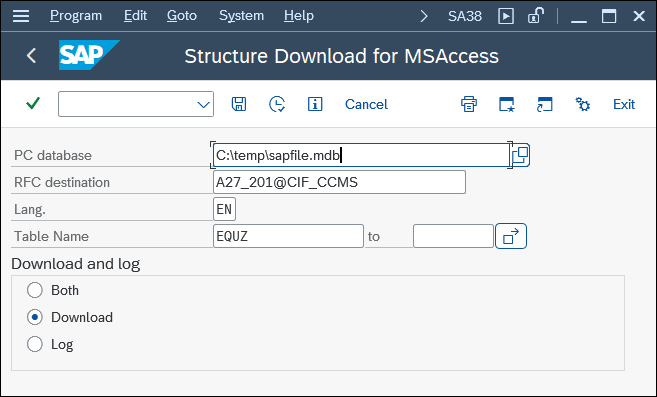Open value help for PC database
This screenshot has width=657, height=397.
pyautogui.click(x=520, y=155)
